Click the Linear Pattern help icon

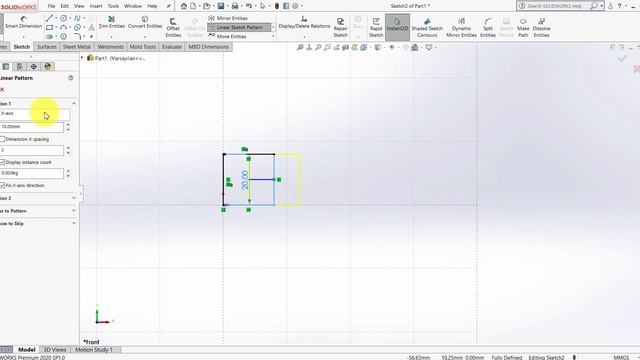pyautogui.click(x=71, y=78)
